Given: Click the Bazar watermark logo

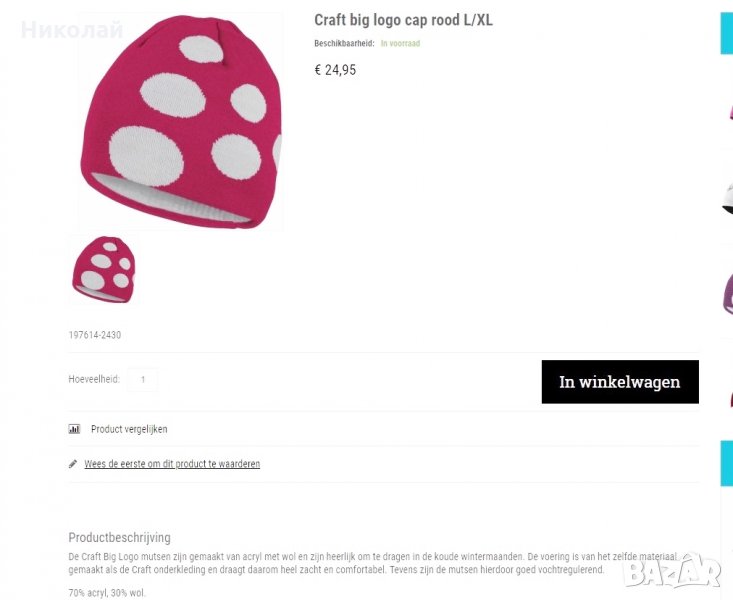Looking at the screenshot, I should tap(673, 571).
